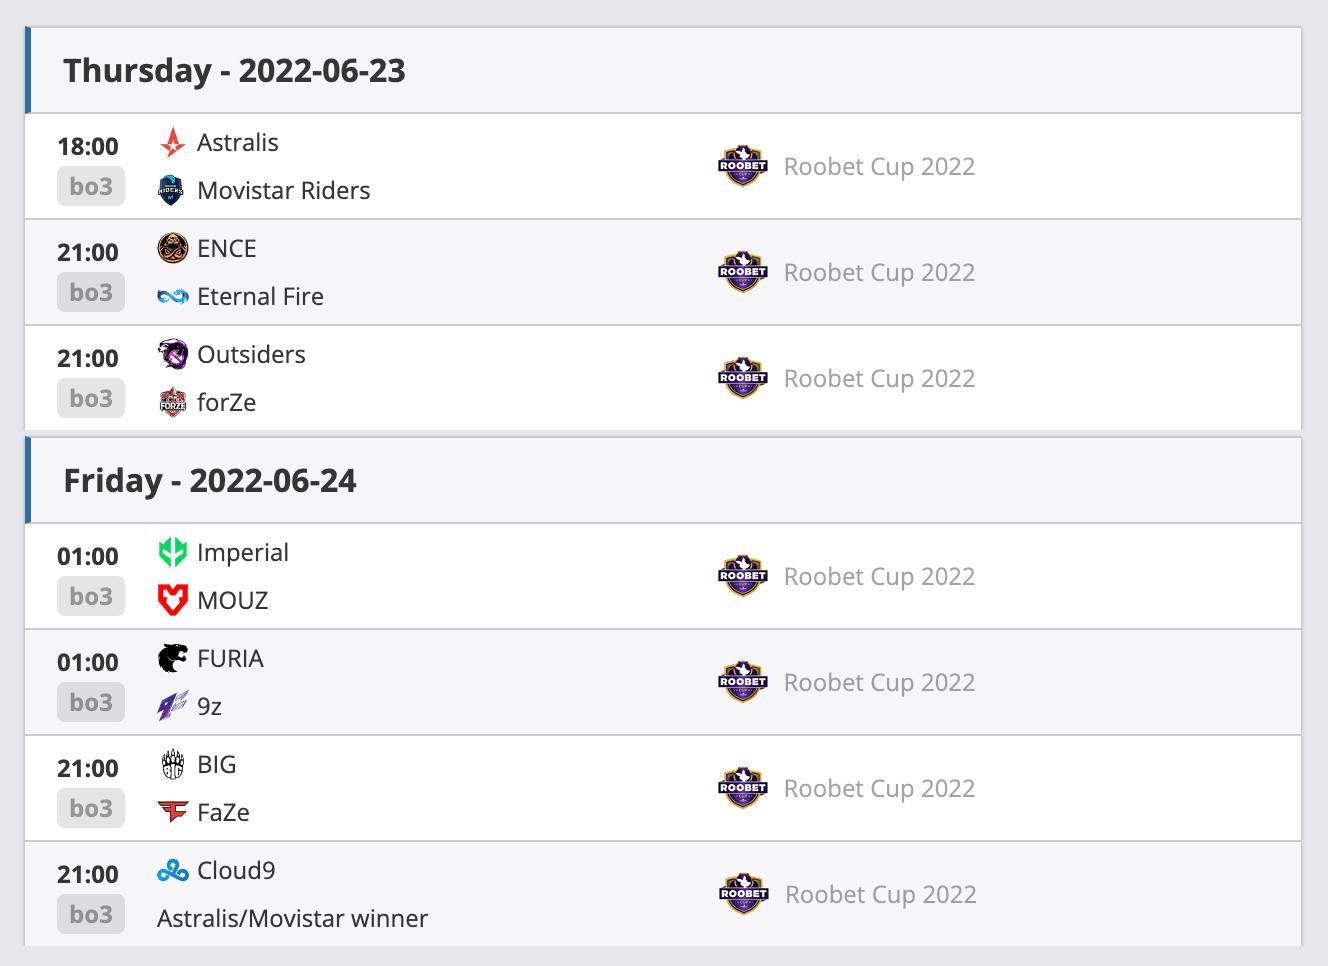Click the BIG bear-claw logo
Screen dimensions: 1328x966
point(171,764)
